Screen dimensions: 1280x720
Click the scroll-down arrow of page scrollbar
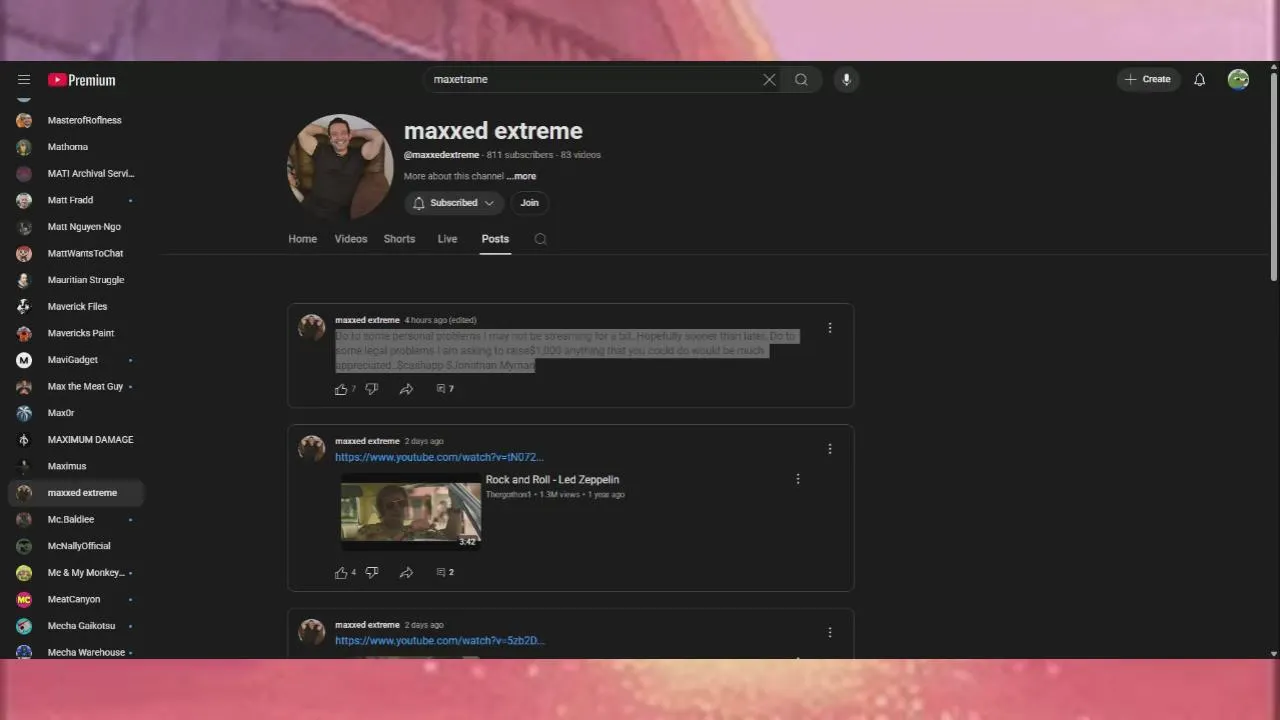pyautogui.click(x=1273, y=653)
